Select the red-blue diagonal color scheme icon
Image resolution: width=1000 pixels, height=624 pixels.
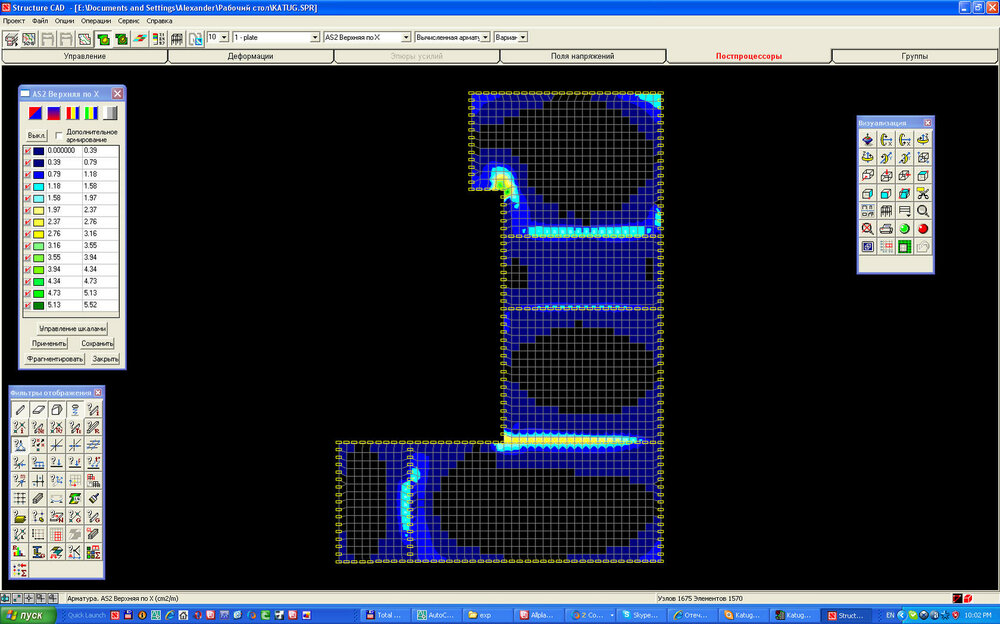click(x=35, y=113)
